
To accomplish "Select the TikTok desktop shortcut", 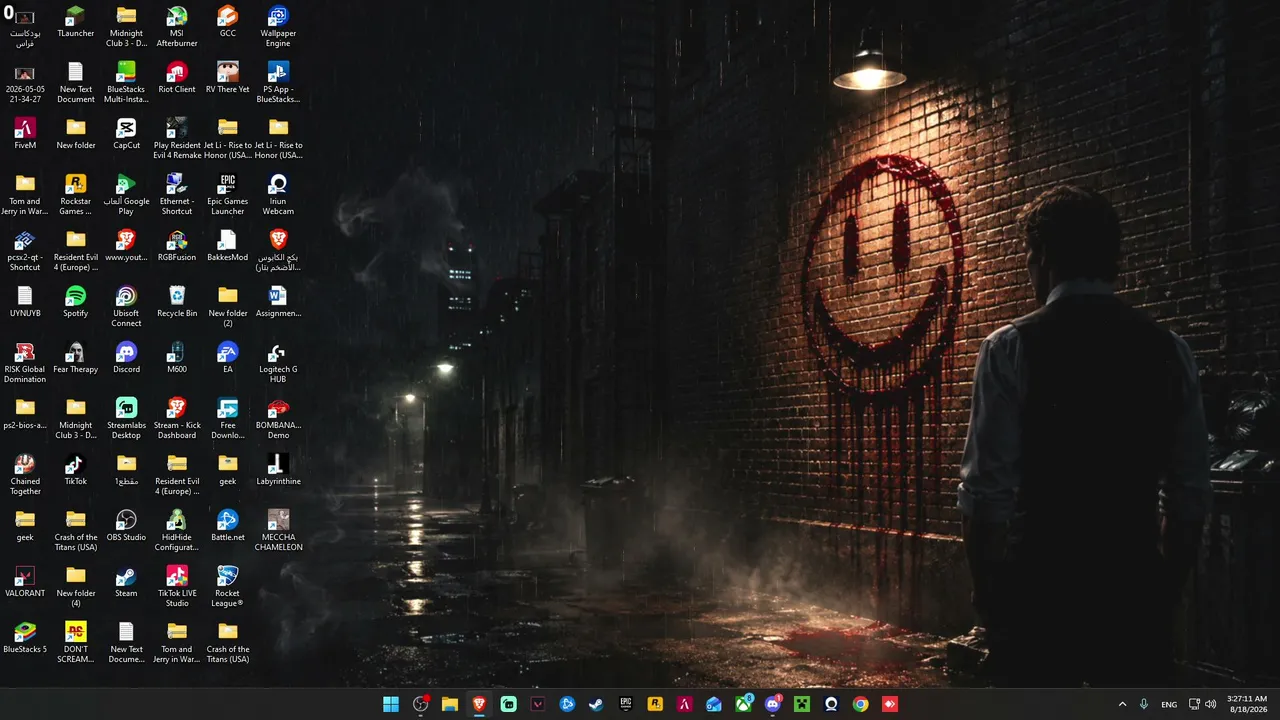I will (75, 470).
